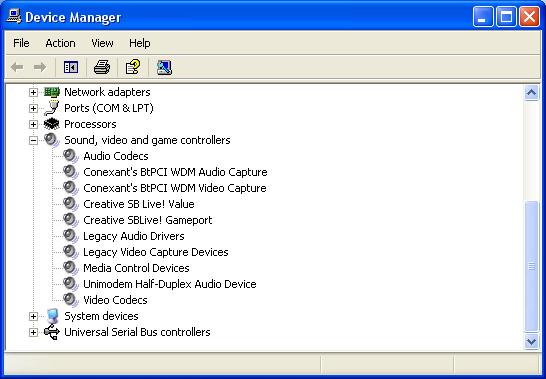
Task: Click the Universal Serial Bus controllers icon
Action: [x=52, y=332]
